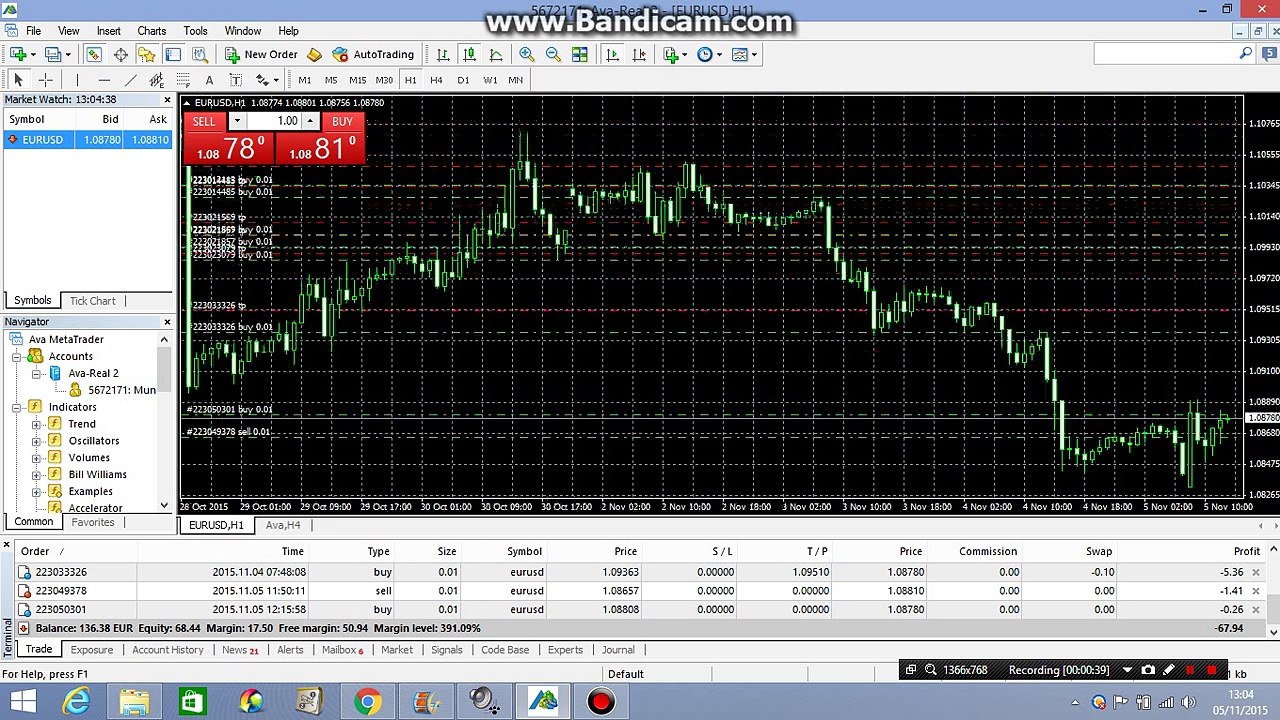Switch chart to line chart
Screen dimensions: 1280x720
coord(496,55)
